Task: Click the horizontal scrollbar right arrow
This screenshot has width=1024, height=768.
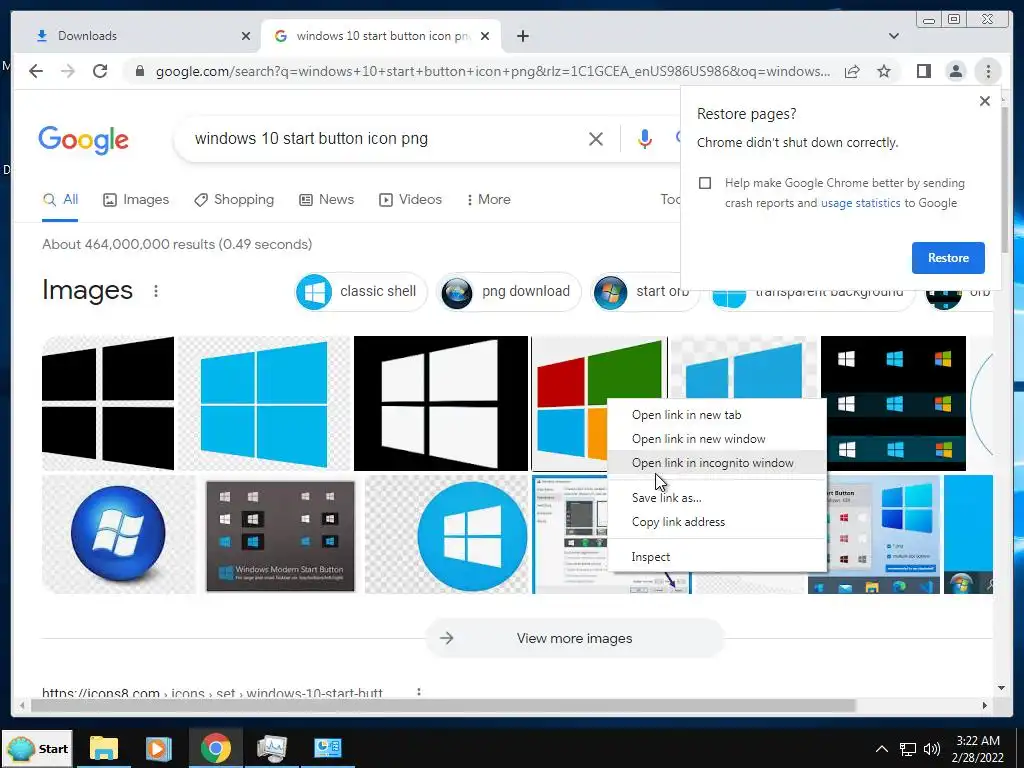Action: pos(985,705)
